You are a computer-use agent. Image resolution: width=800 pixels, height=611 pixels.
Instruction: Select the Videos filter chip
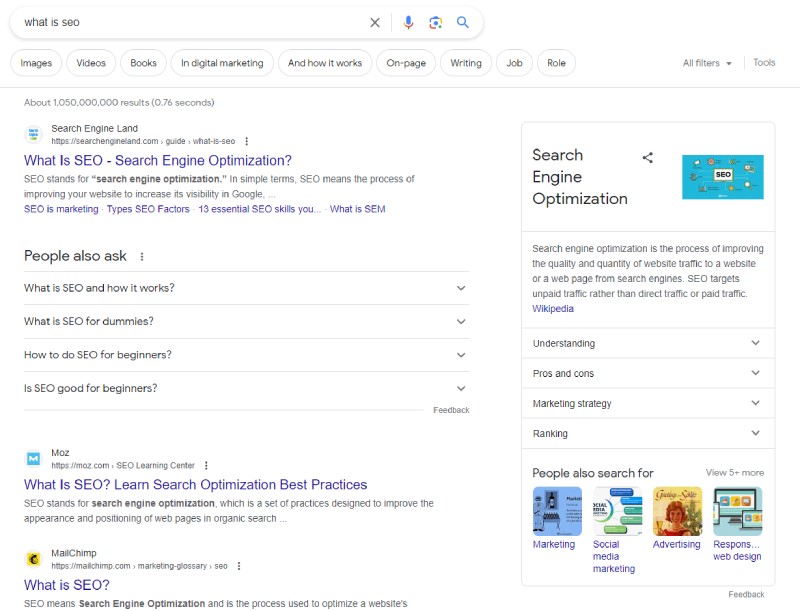point(91,63)
